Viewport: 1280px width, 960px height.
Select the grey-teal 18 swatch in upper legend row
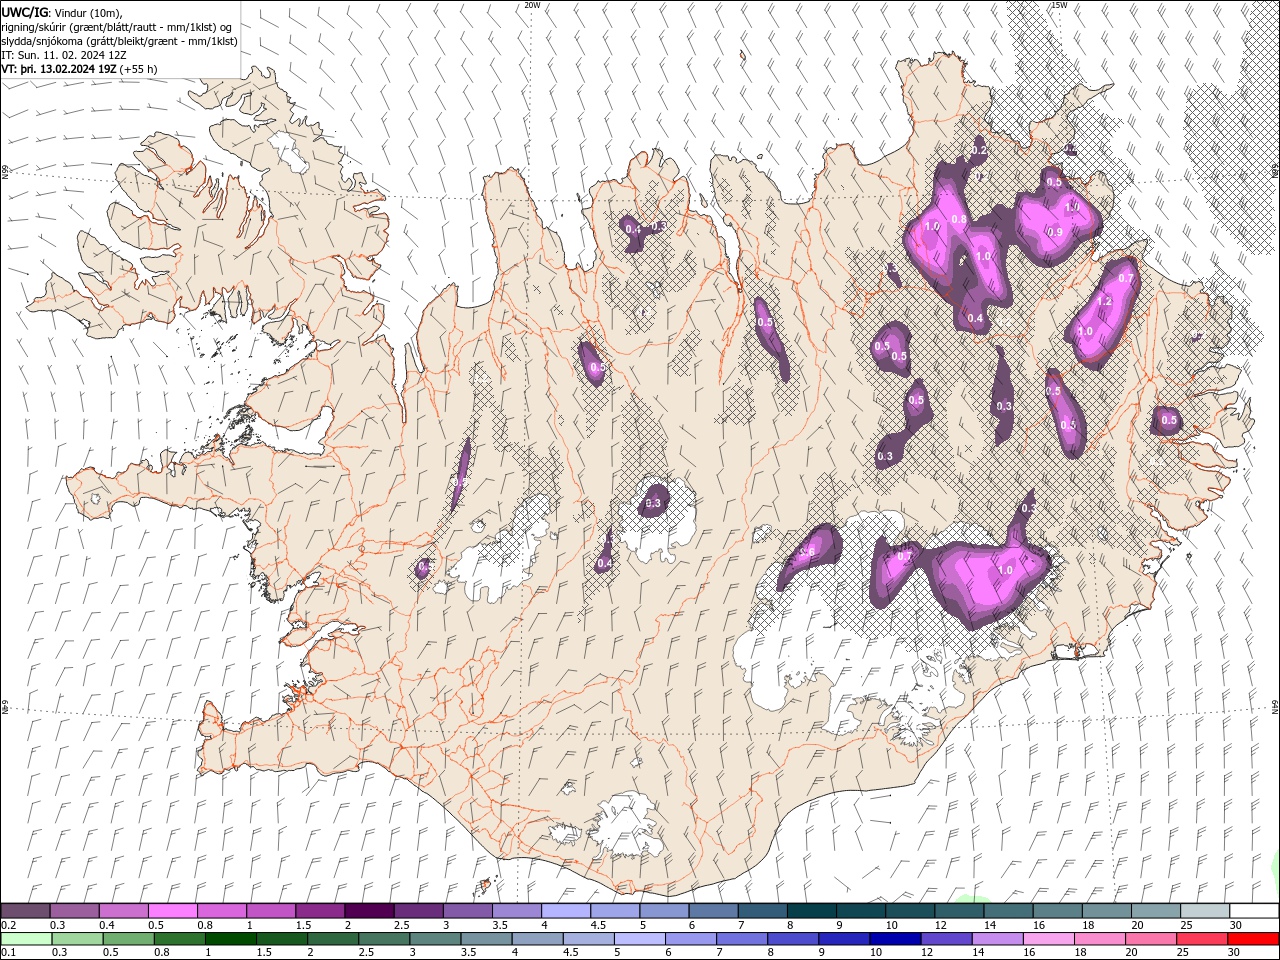tap(1107, 911)
